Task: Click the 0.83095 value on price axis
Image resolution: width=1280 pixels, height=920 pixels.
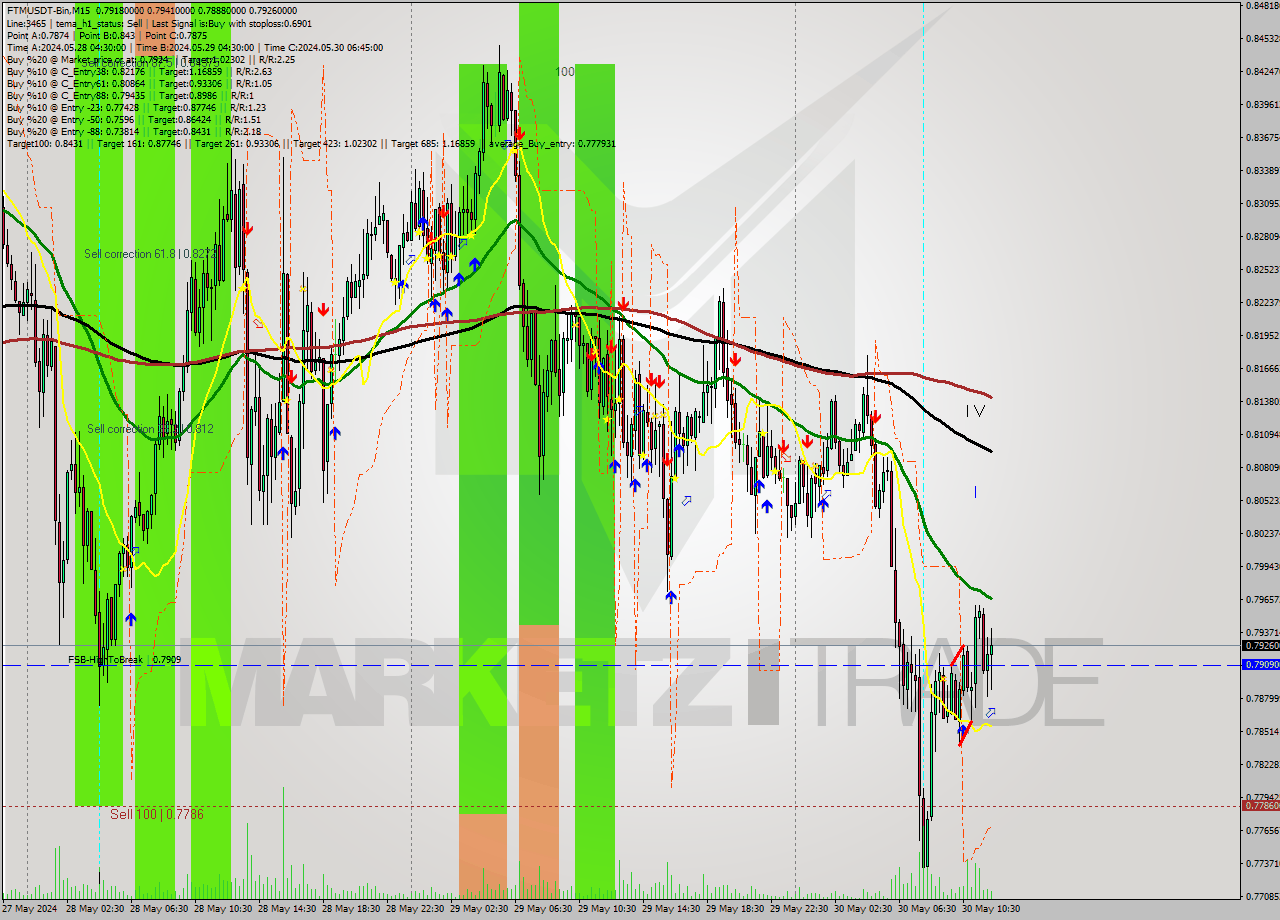Action: click(x=1262, y=203)
